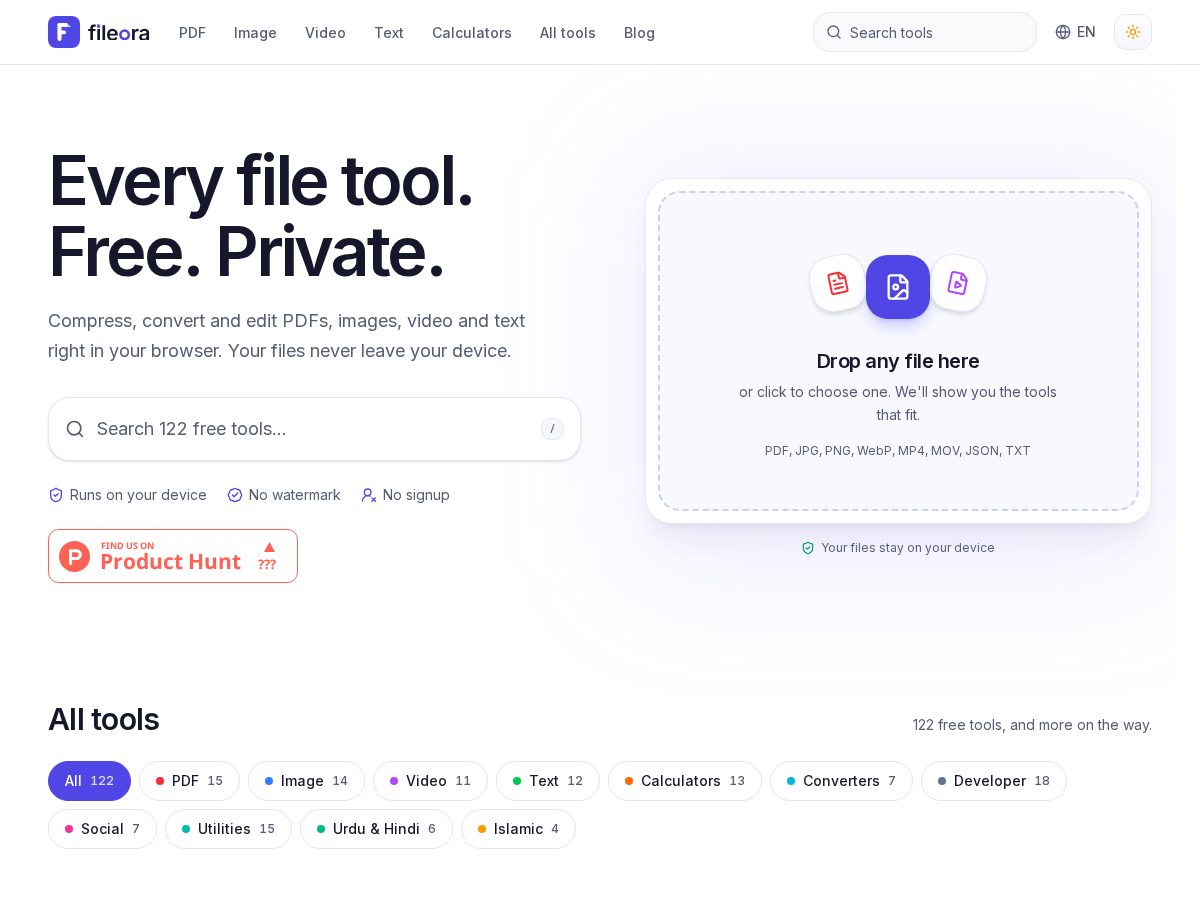1200x900 pixels.
Task: Select the All 122 filter chip
Action: click(x=89, y=781)
